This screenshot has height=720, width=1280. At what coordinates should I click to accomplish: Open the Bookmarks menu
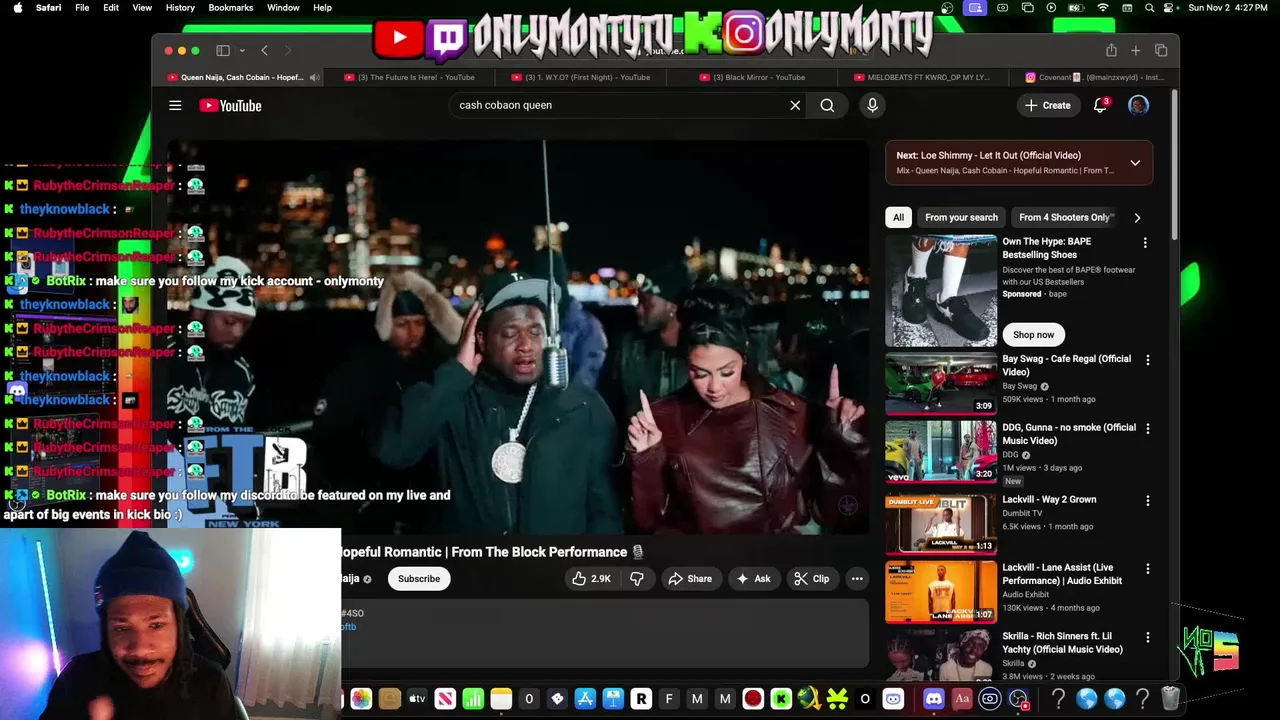231,7
